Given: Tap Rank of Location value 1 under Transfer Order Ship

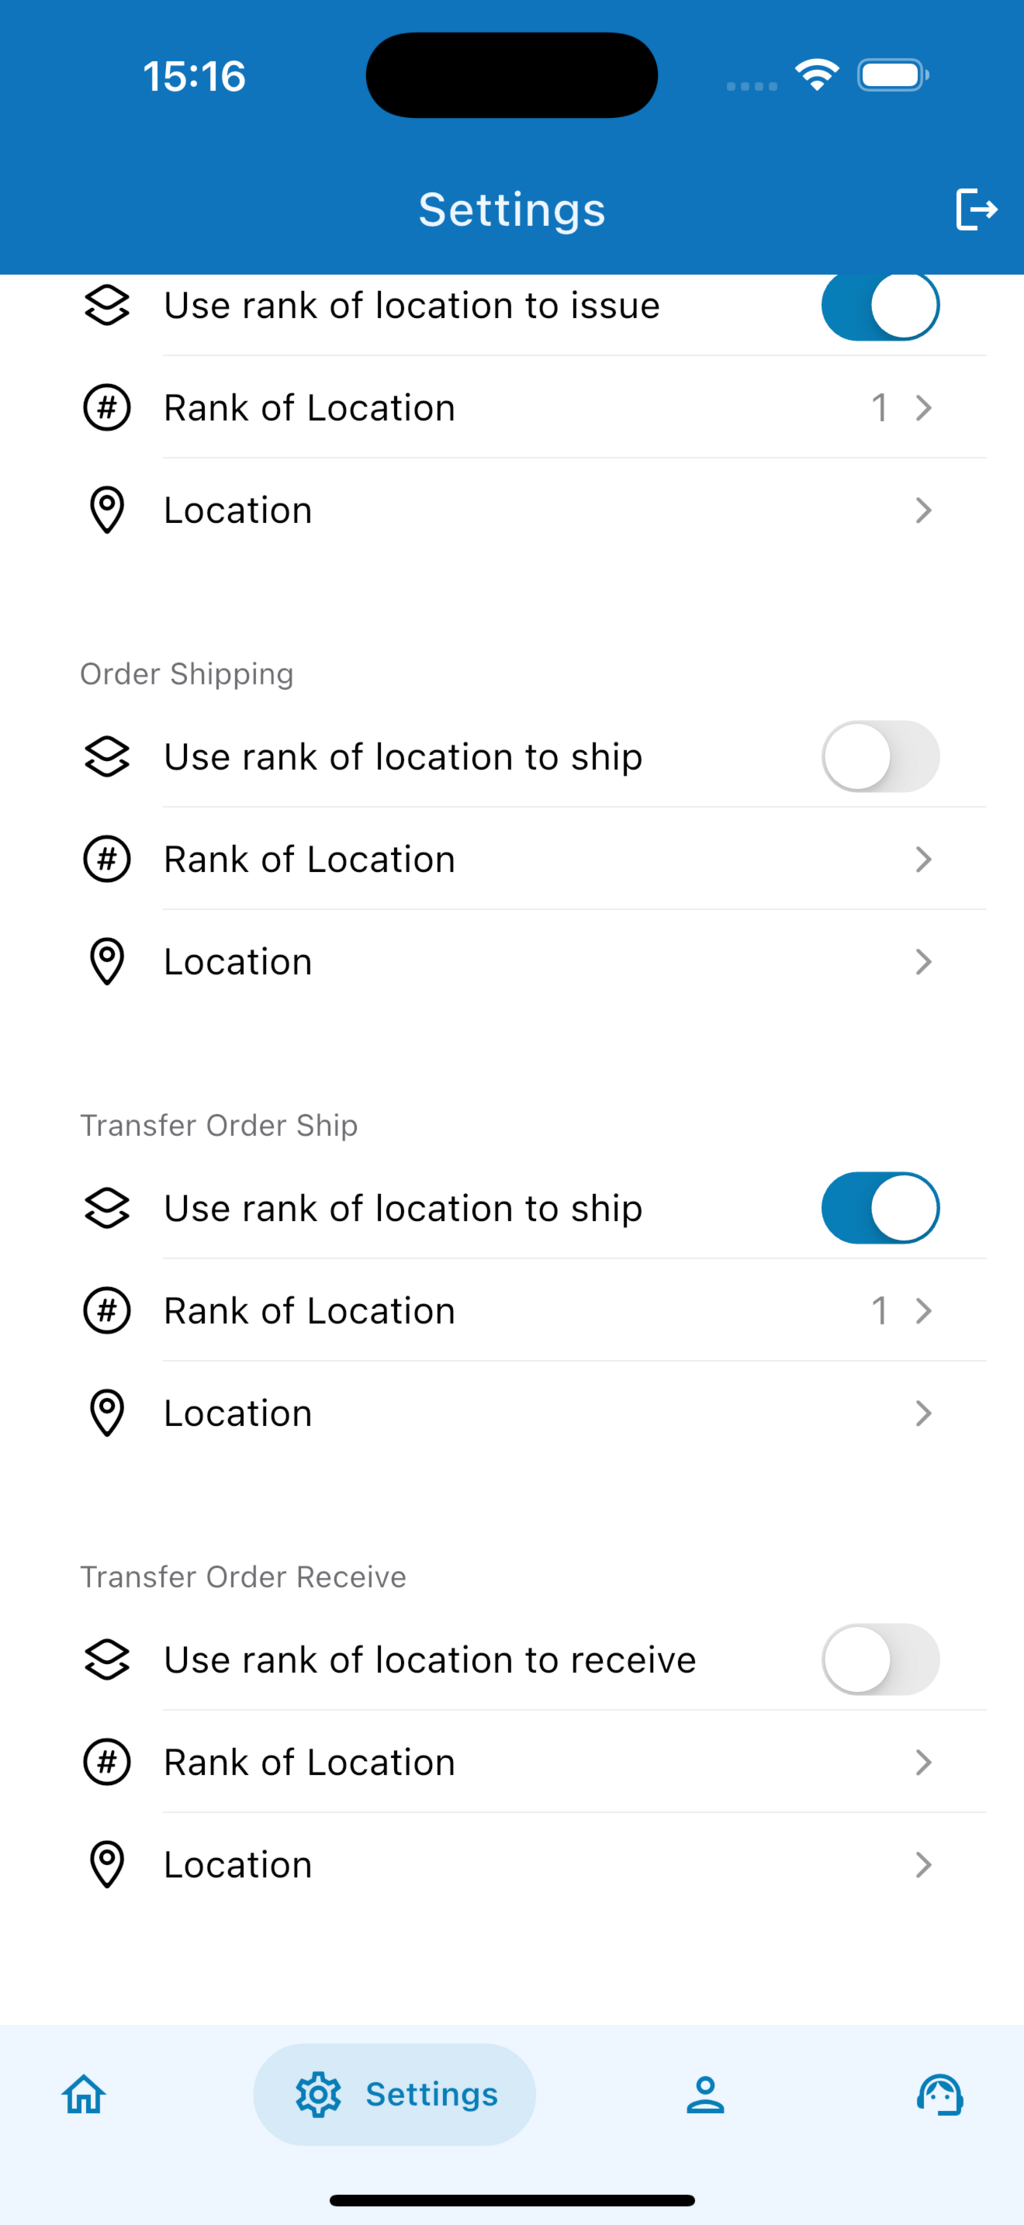Looking at the screenshot, I should [879, 1310].
